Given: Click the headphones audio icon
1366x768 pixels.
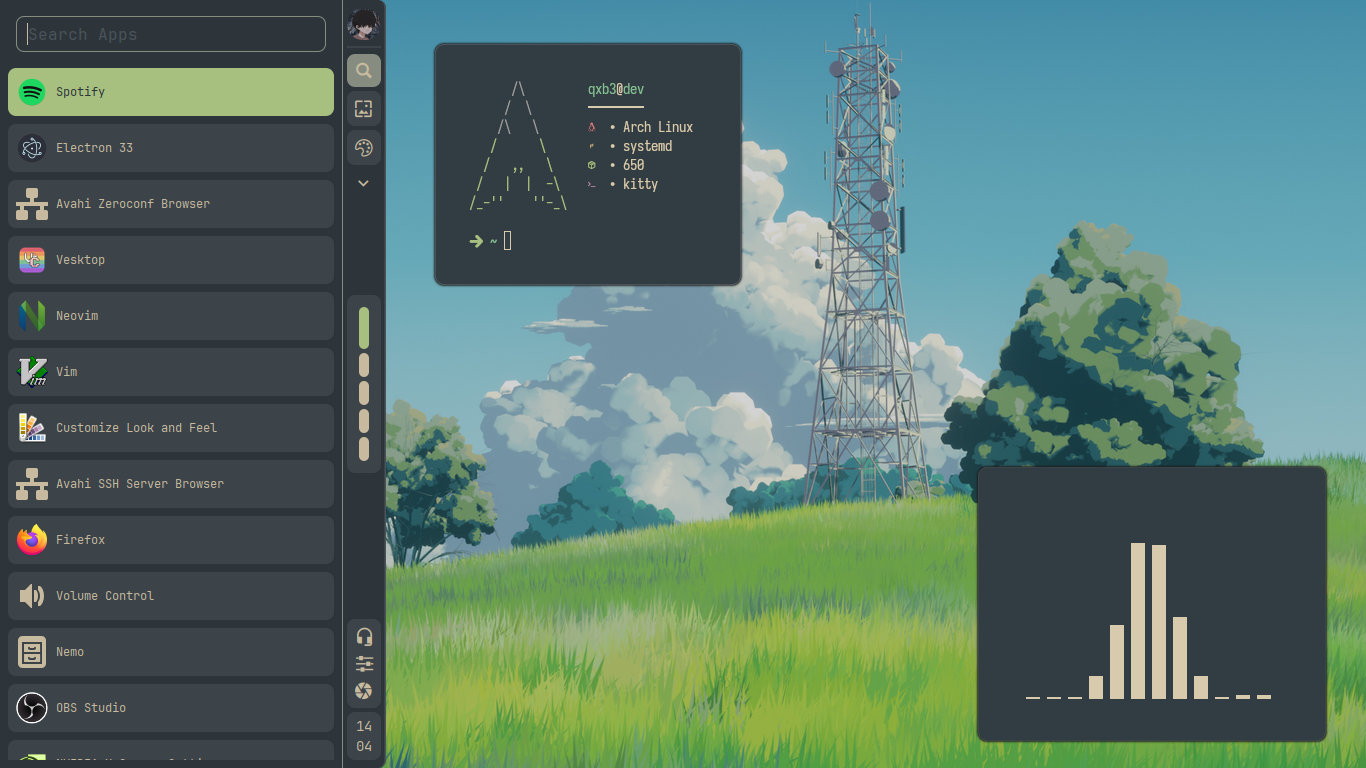Looking at the screenshot, I should [364, 637].
